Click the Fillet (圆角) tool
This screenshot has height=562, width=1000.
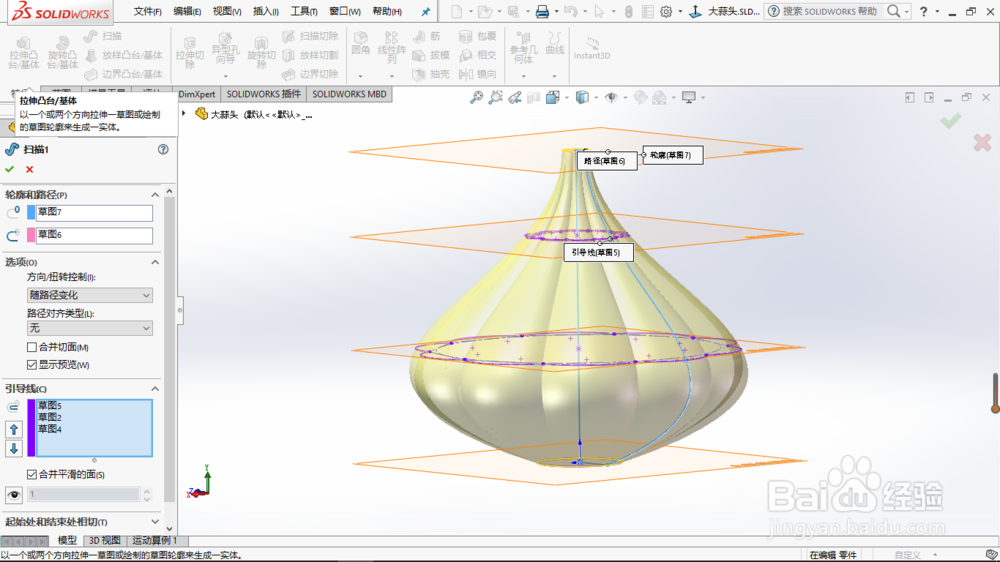coord(360,43)
